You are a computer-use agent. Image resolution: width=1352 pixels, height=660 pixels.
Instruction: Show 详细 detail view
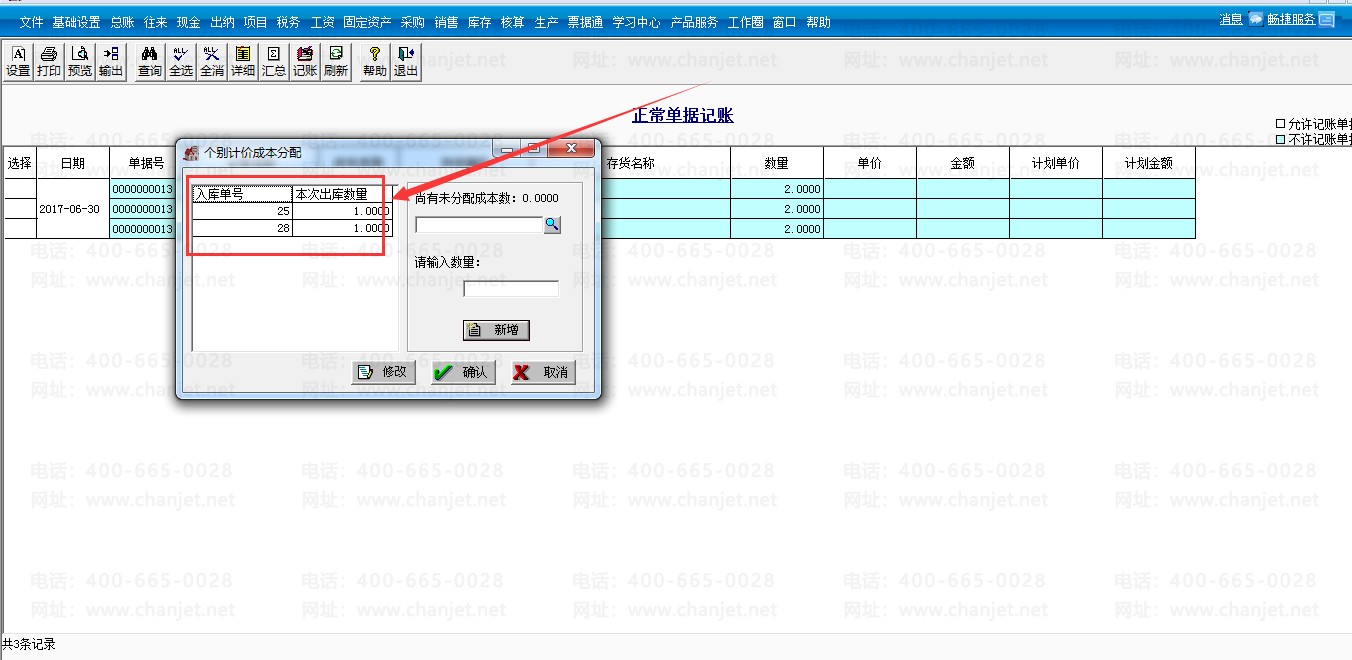243,62
